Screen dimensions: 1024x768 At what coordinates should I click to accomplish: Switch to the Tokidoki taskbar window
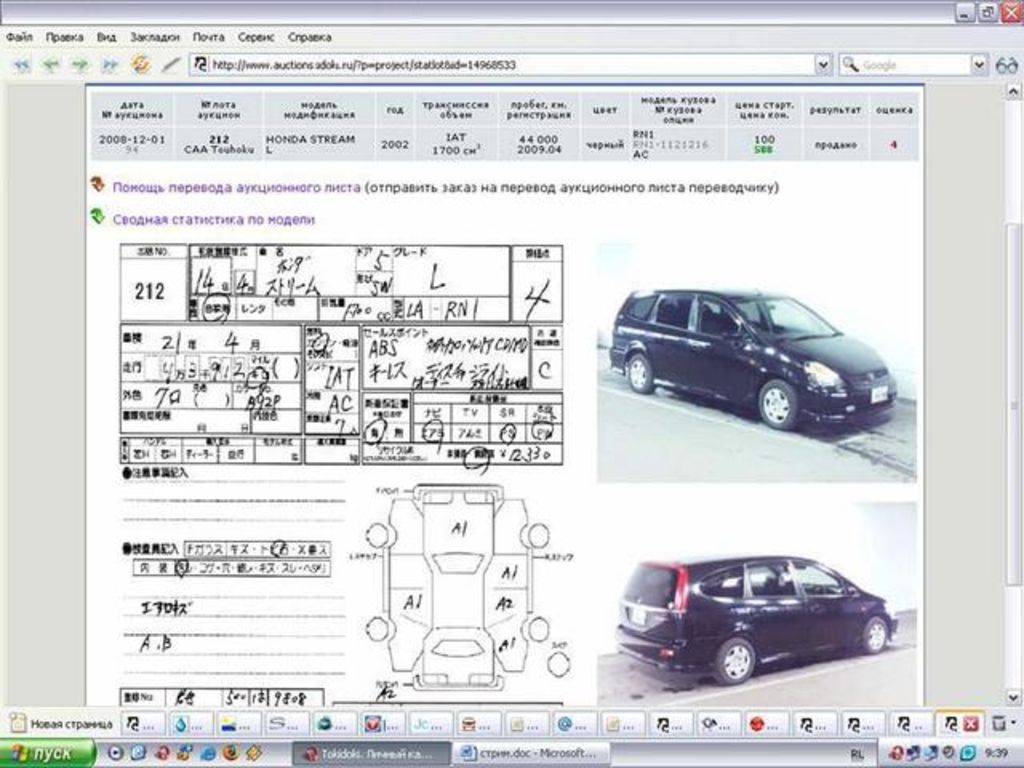(x=370, y=754)
